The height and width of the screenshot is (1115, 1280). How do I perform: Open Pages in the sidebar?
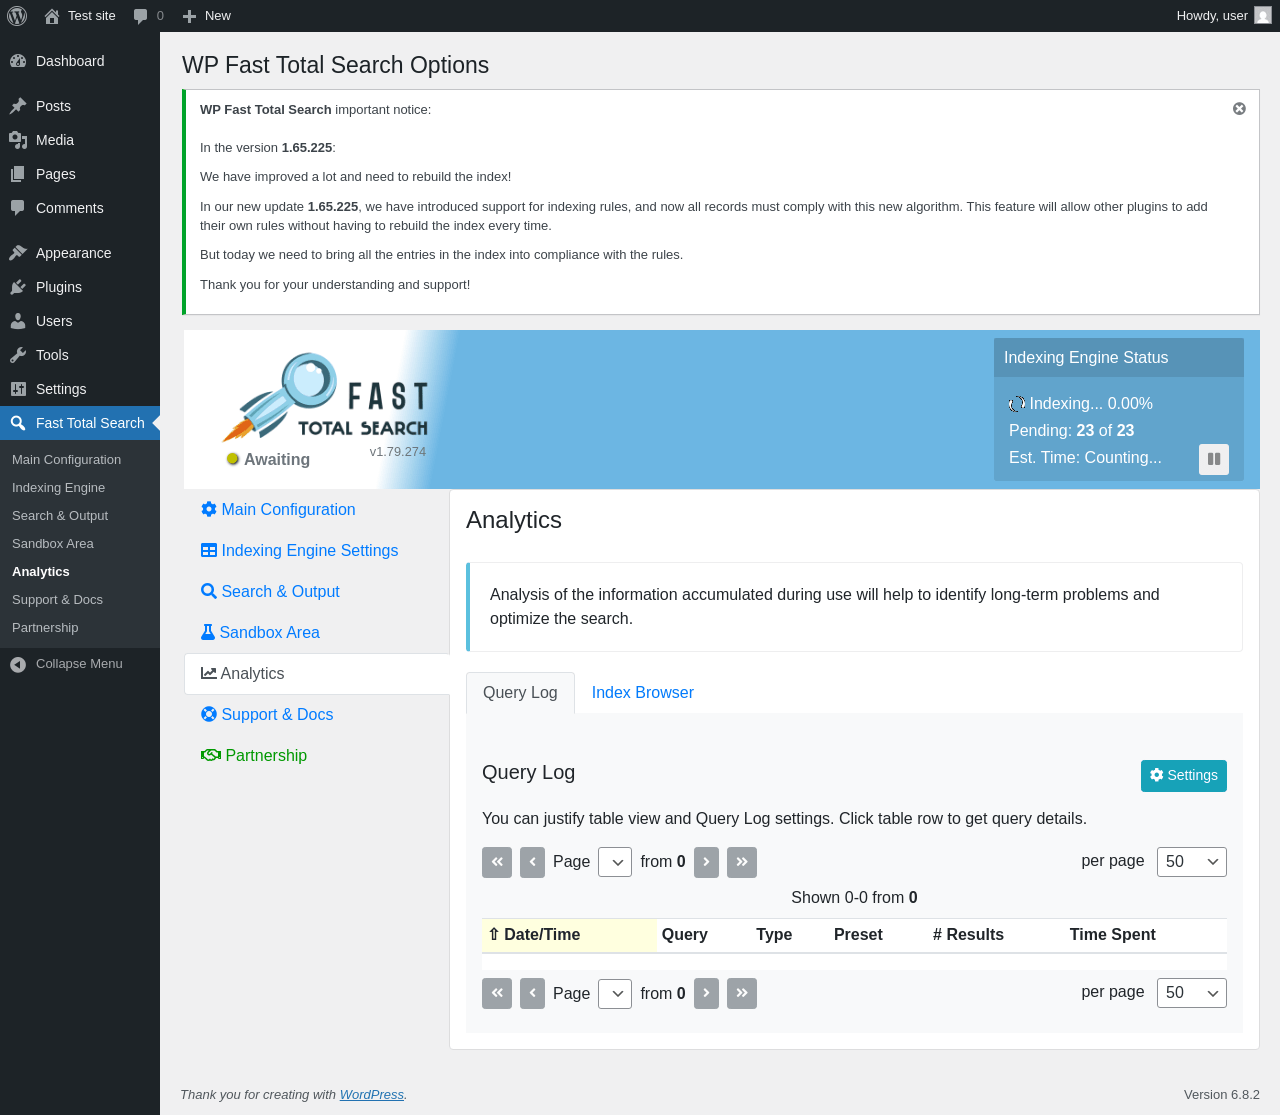pyautogui.click(x=80, y=174)
